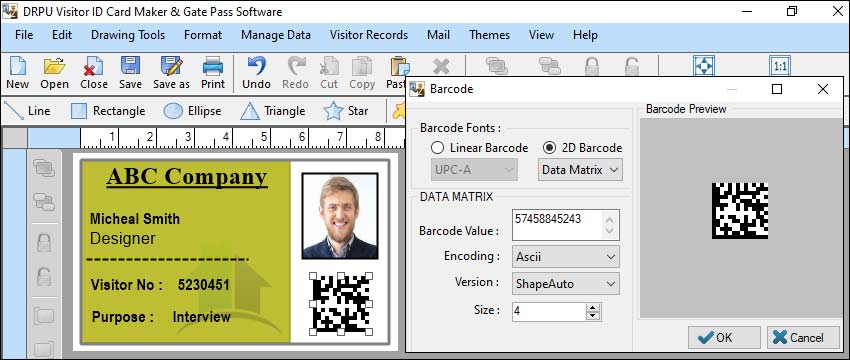The height and width of the screenshot is (360, 850).
Task: Select the ABC Company title text
Action: click(x=187, y=177)
